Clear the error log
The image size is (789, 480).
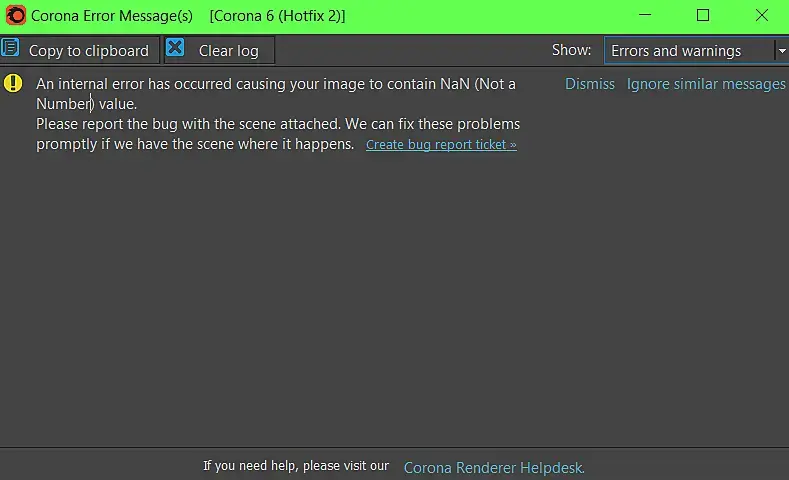(219, 50)
